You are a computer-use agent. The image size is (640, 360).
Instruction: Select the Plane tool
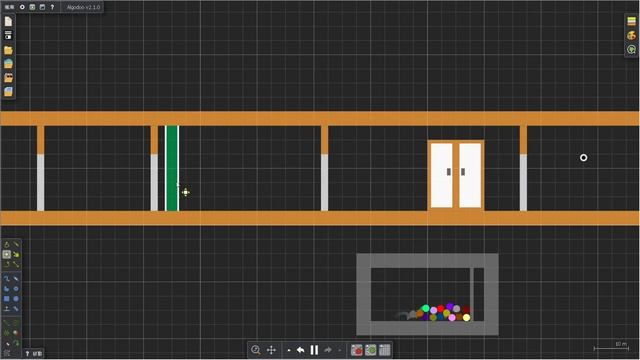coord(7,309)
